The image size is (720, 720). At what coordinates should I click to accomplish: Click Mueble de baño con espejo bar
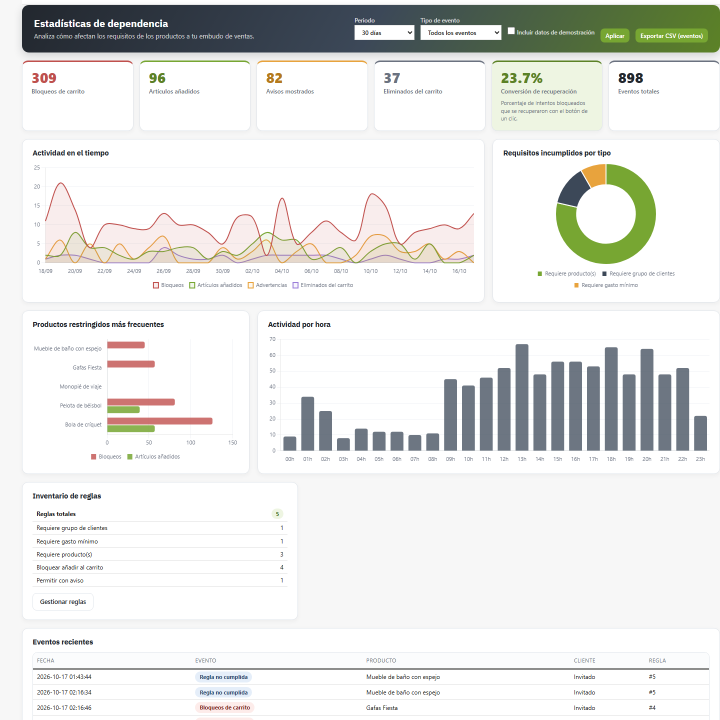[x=126, y=345]
